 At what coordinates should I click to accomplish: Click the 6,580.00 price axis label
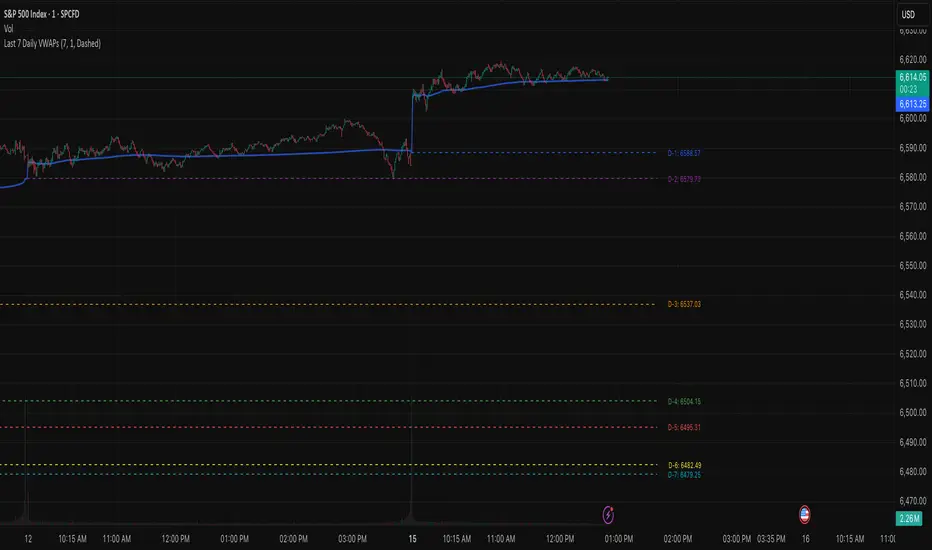click(x=912, y=177)
